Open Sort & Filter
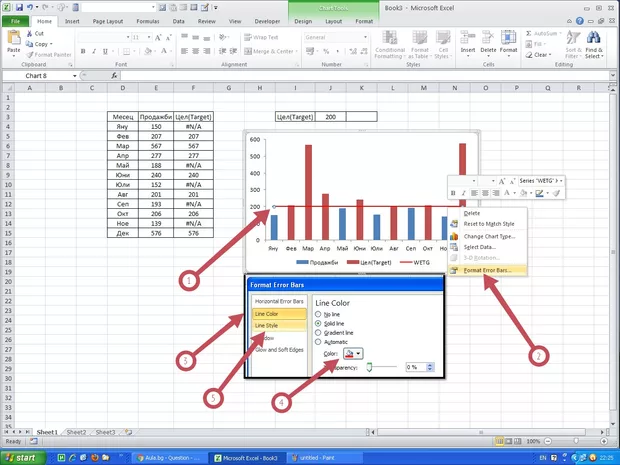 click(x=573, y=44)
